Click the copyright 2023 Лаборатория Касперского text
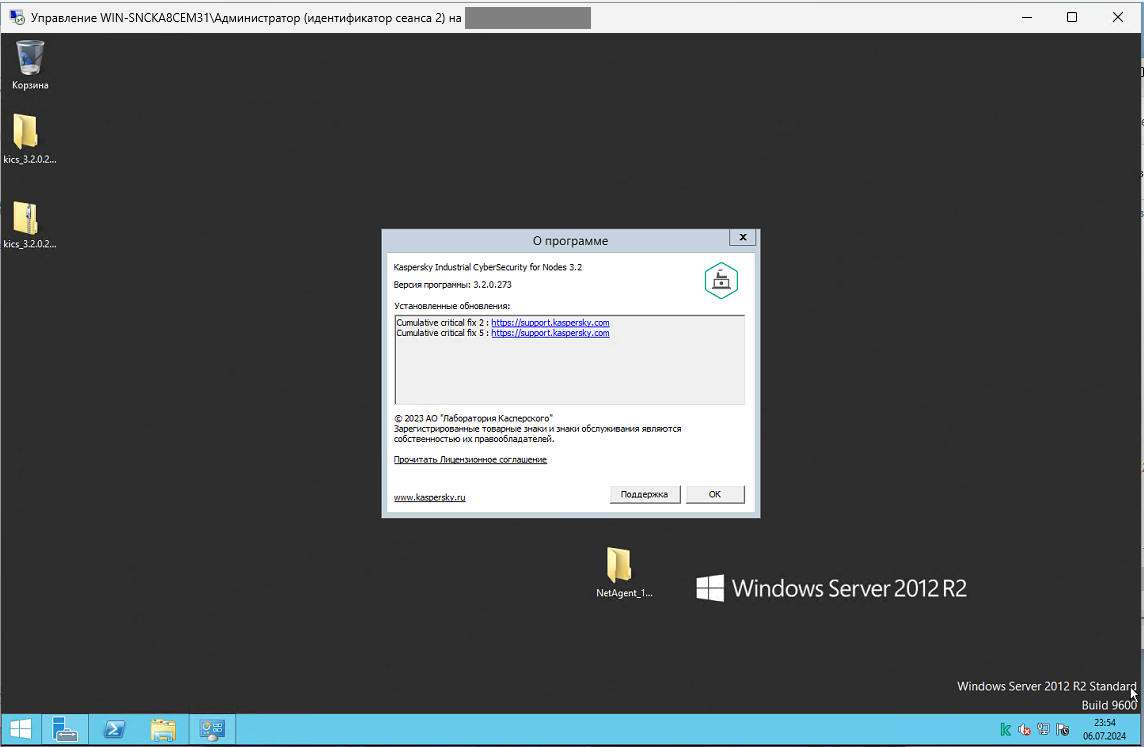This screenshot has width=1144, height=747. [473, 419]
